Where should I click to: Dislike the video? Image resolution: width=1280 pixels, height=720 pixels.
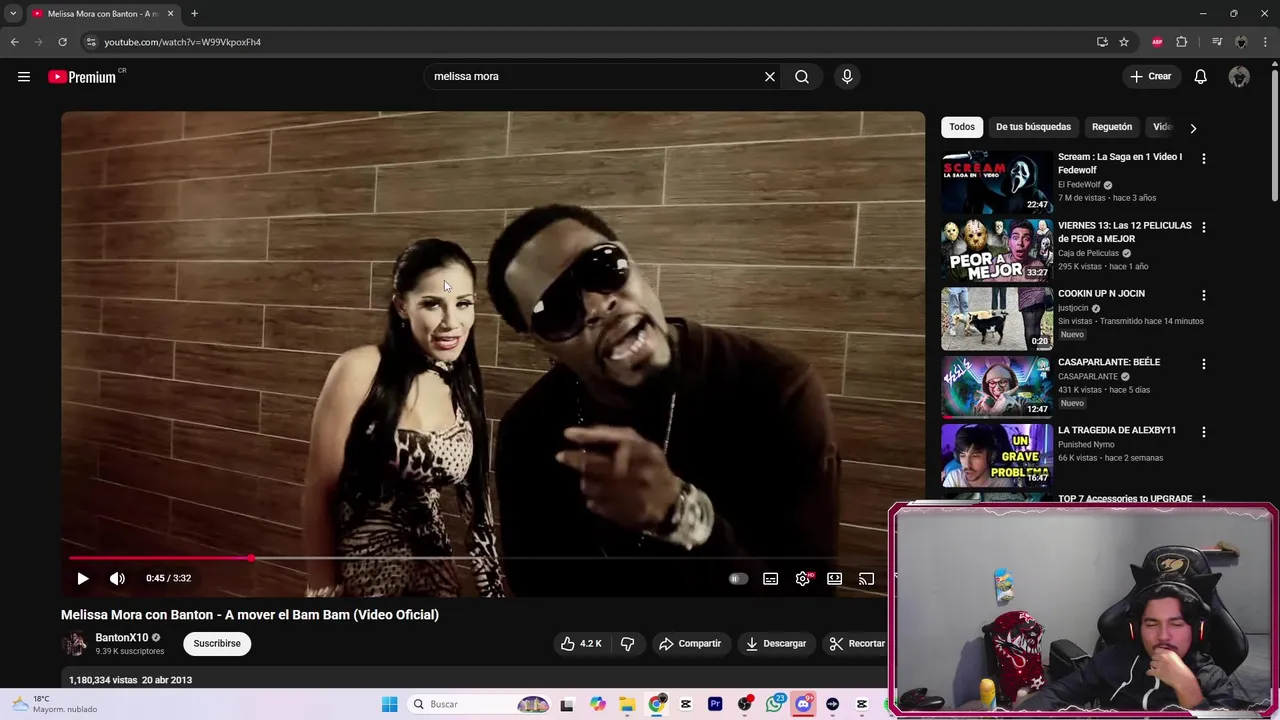coord(628,643)
